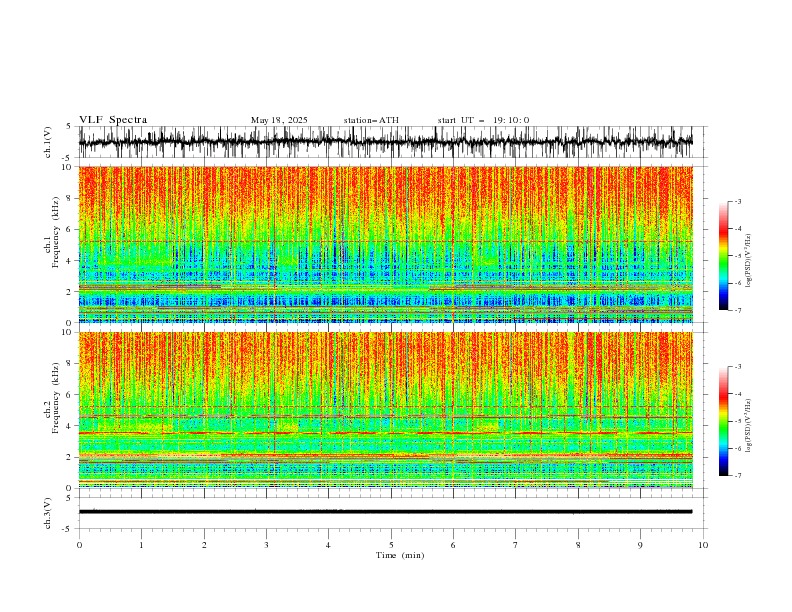This screenshot has width=792, height=612.
Task: Click the lower PSD color scale bar
Action: [723, 421]
